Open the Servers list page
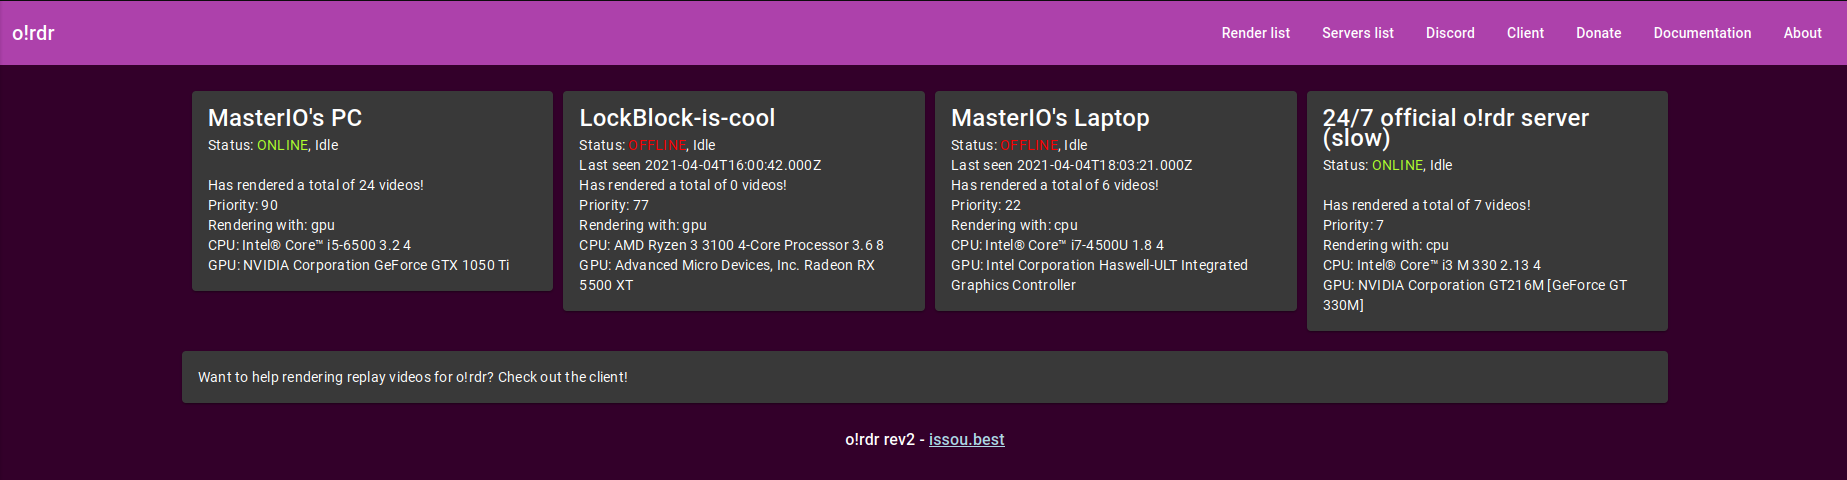1847x480 pixels. pos(1357,33)
